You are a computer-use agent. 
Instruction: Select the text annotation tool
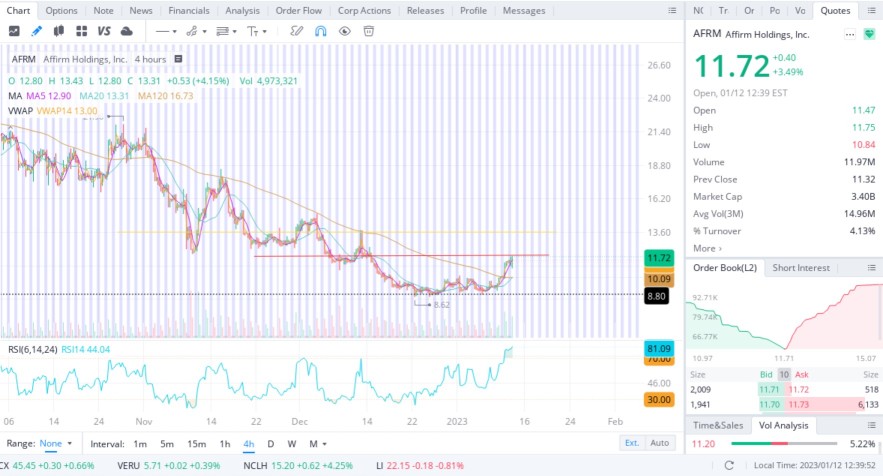253,32
